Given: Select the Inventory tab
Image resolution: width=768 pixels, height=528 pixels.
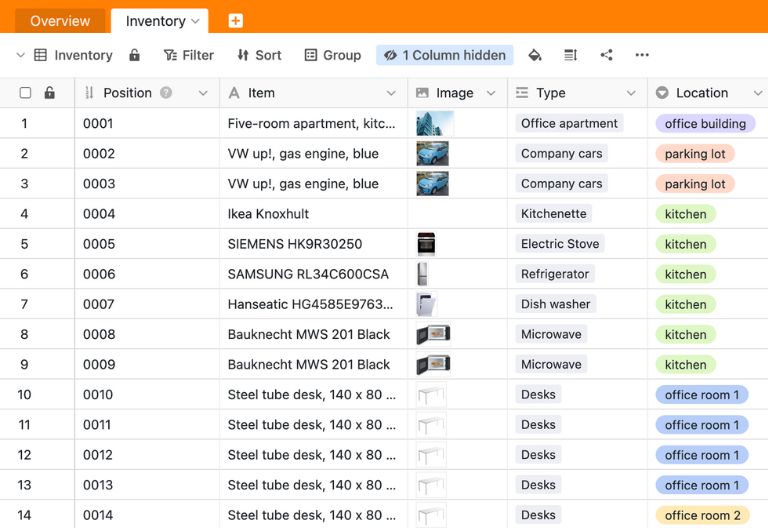Looking at the screenshot, I should click(x=156, y=21).
